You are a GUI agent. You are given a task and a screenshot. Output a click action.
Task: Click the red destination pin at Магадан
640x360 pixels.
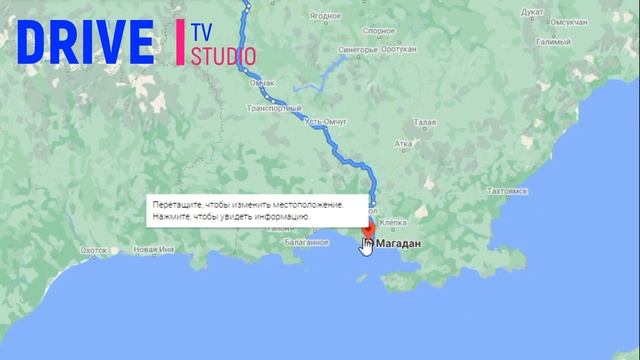(x=369, y=231)
